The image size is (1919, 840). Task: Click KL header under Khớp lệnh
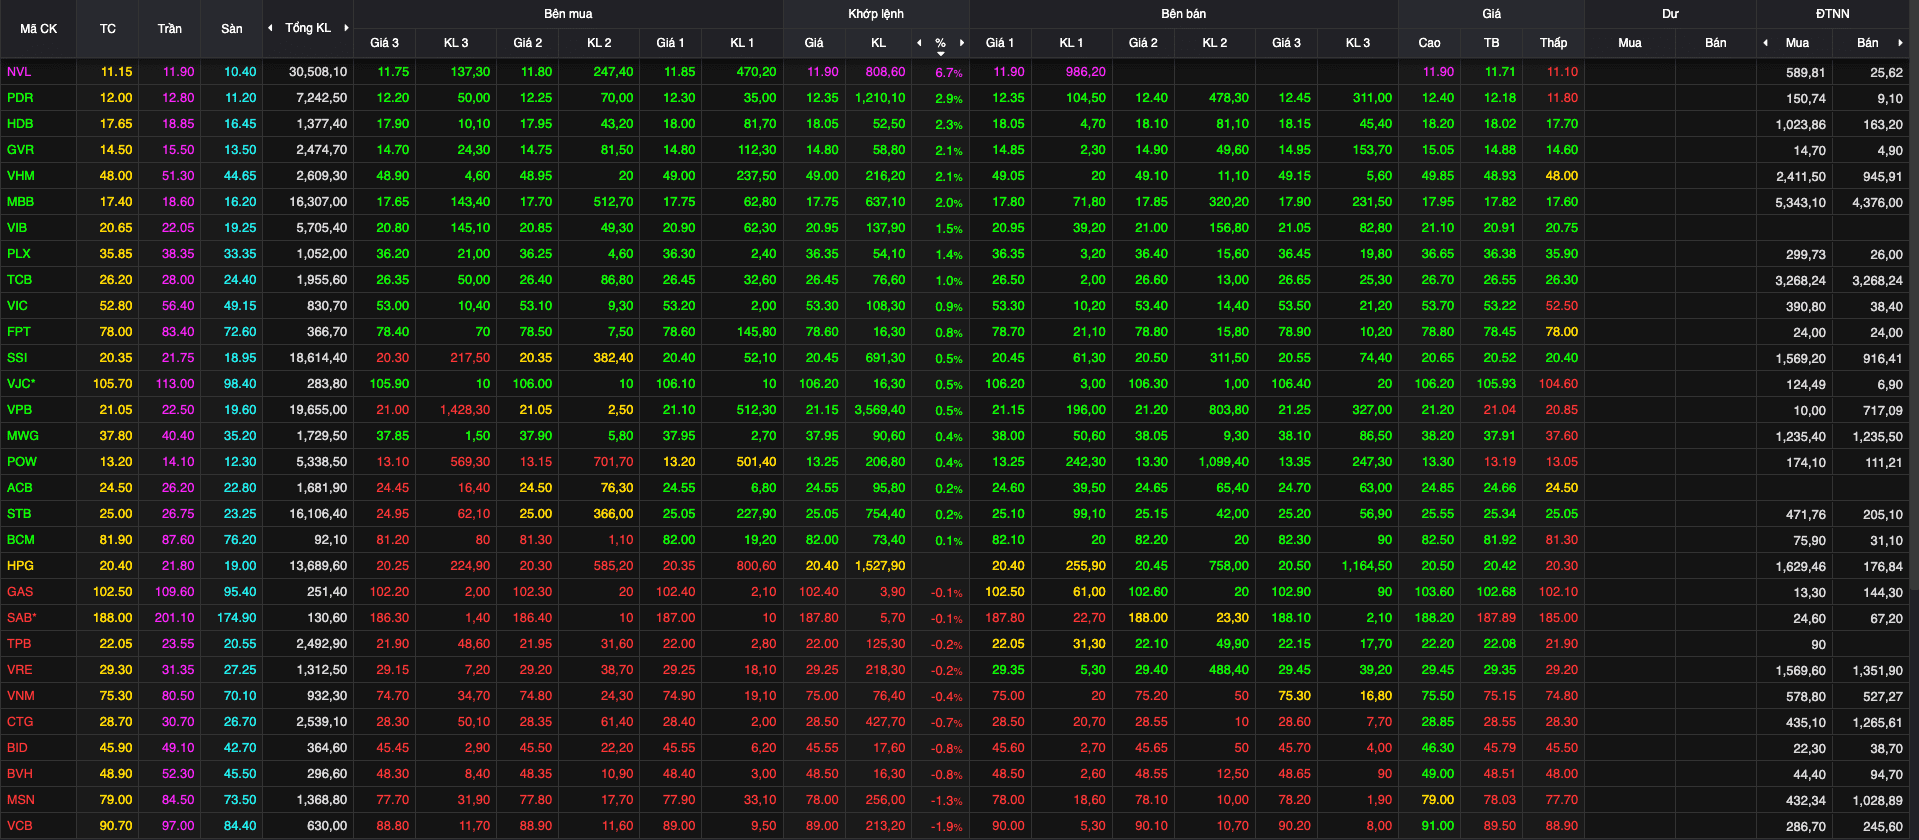coord(878,43)
